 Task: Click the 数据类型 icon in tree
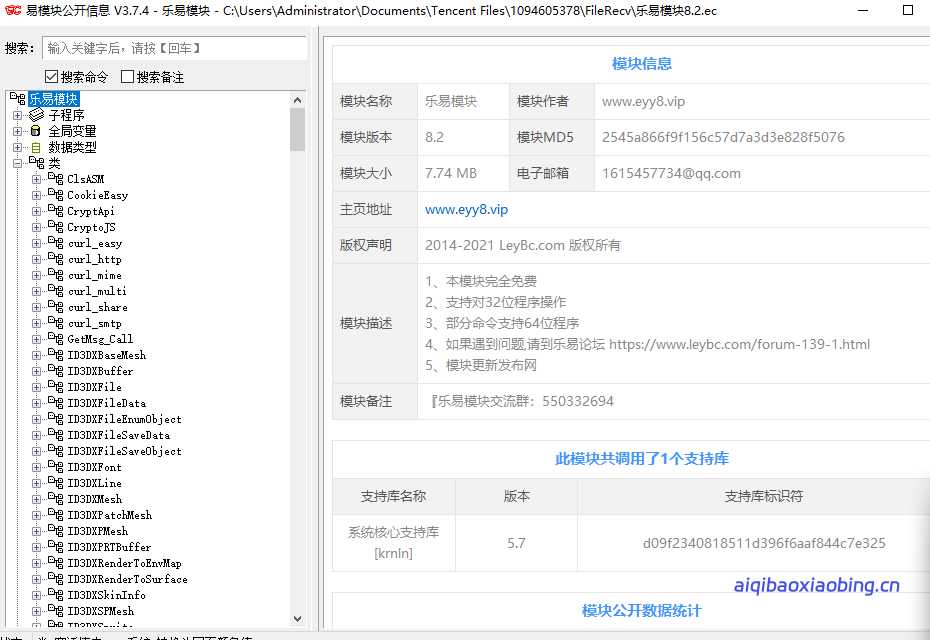[x=37, y=147]
